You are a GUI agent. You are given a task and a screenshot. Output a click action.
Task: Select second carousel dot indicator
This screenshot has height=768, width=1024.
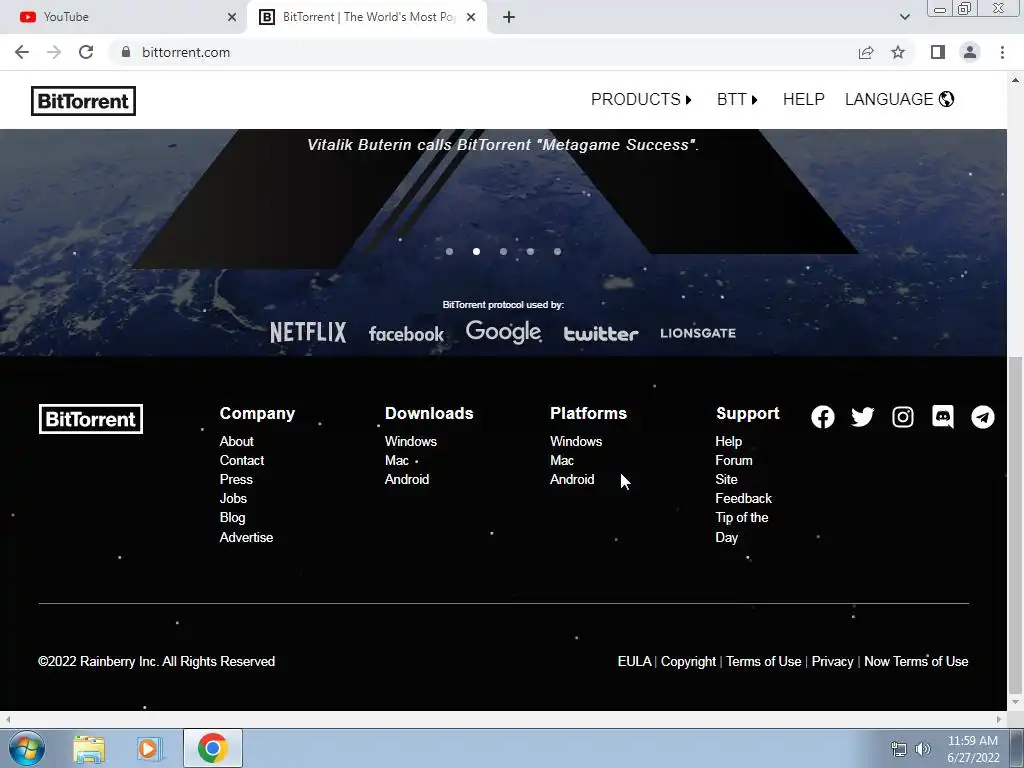476,251
